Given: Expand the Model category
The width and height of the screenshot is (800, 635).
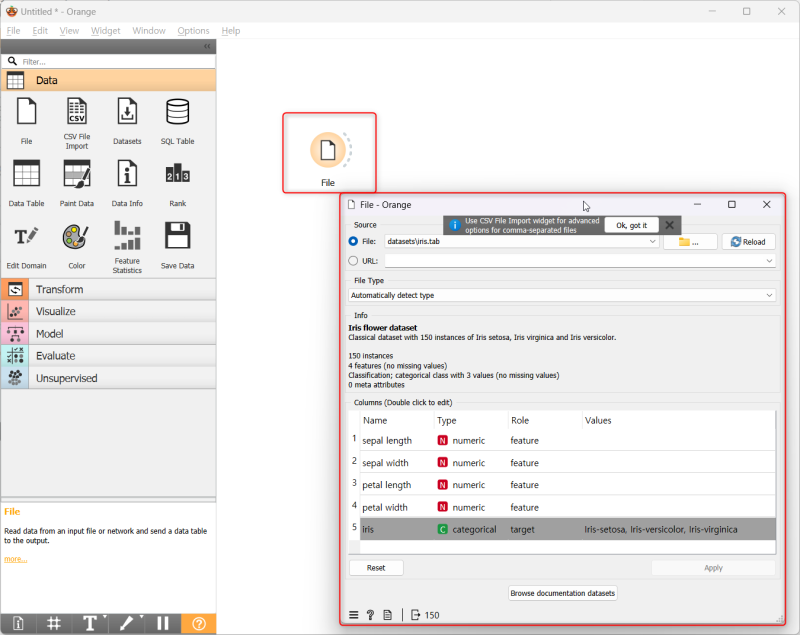Looking at the screenshot, I should pyautogui.click(x=108, y=334).
